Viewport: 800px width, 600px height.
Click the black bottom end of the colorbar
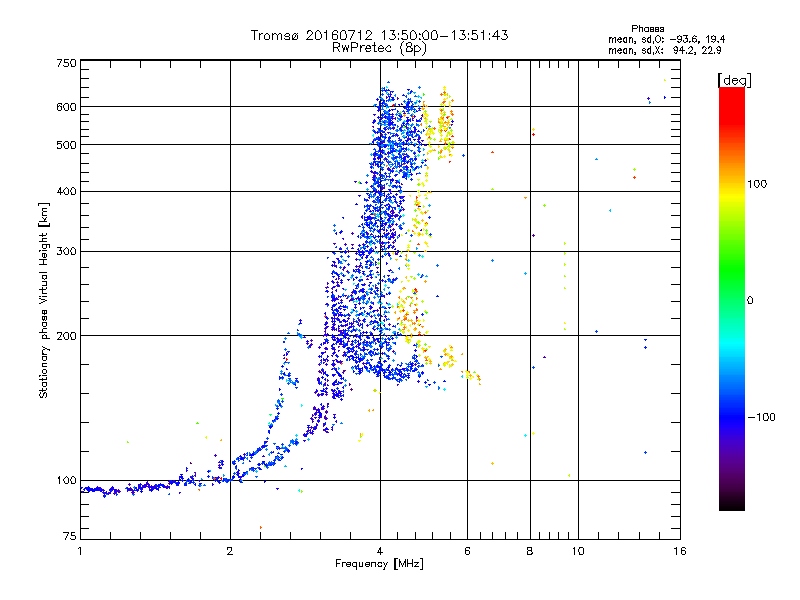(732, 505)
